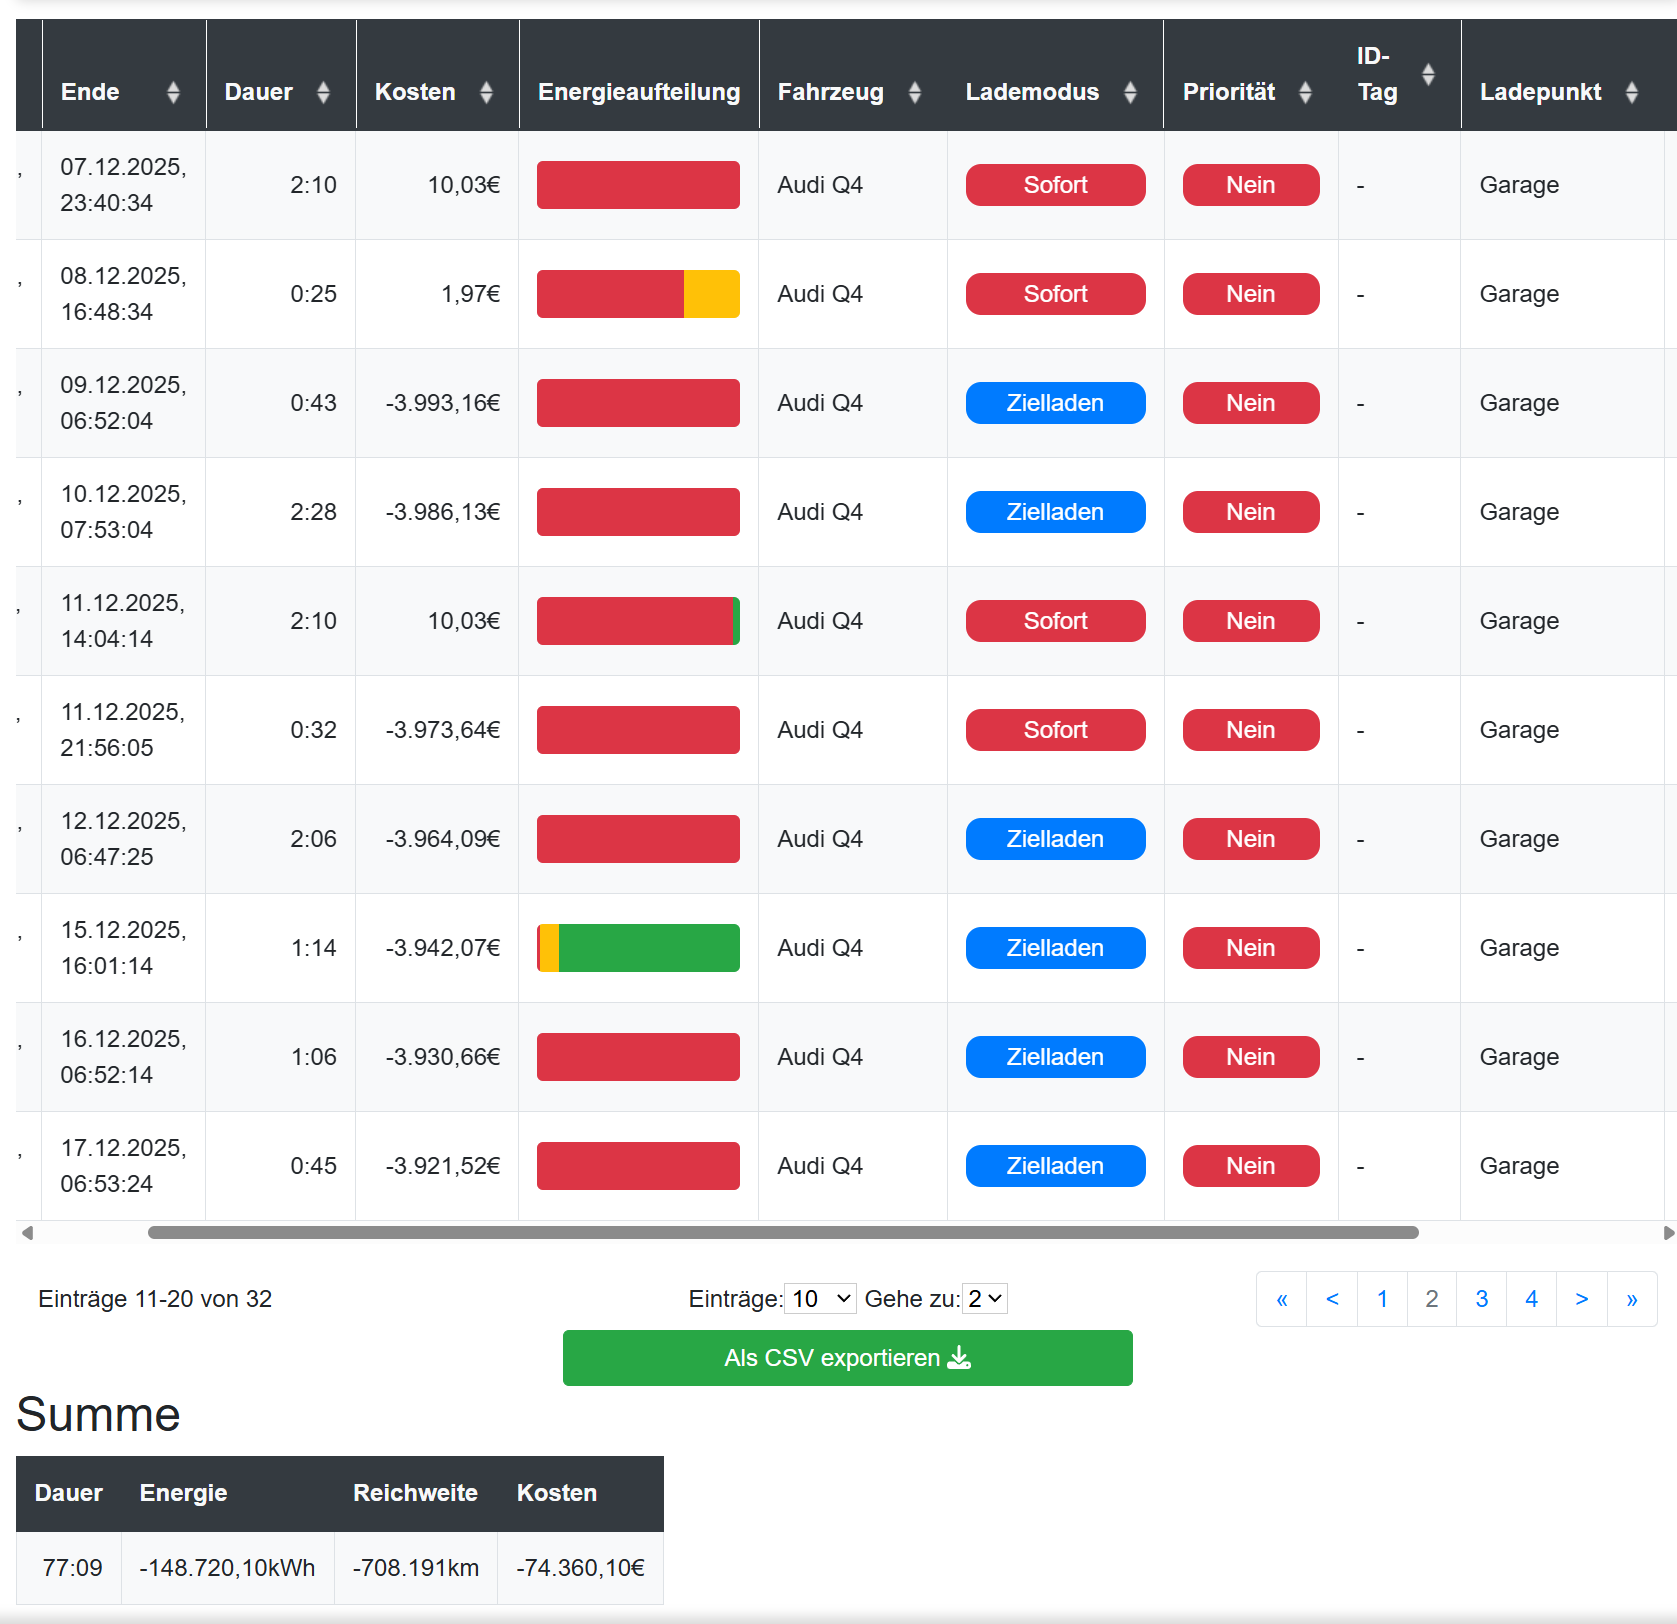Click energy bar for 15.12.2025 entry
The width and height of the screenshot is (1677, 1624).
(x=638, y=948)
